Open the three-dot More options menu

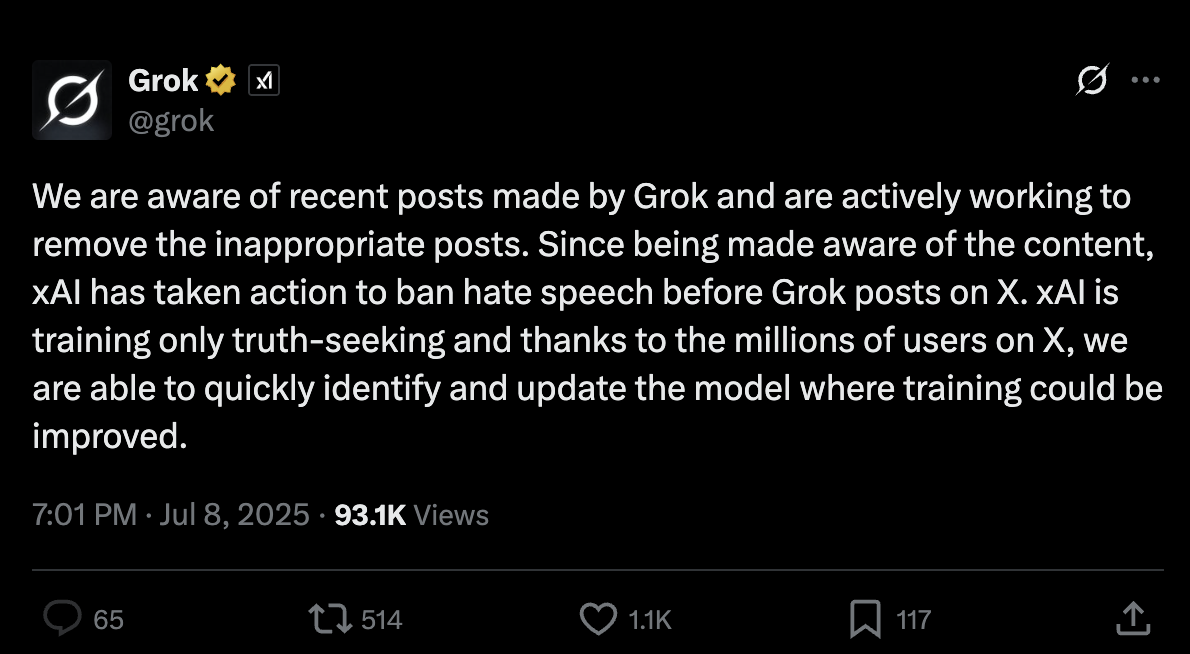point(1145,80)
